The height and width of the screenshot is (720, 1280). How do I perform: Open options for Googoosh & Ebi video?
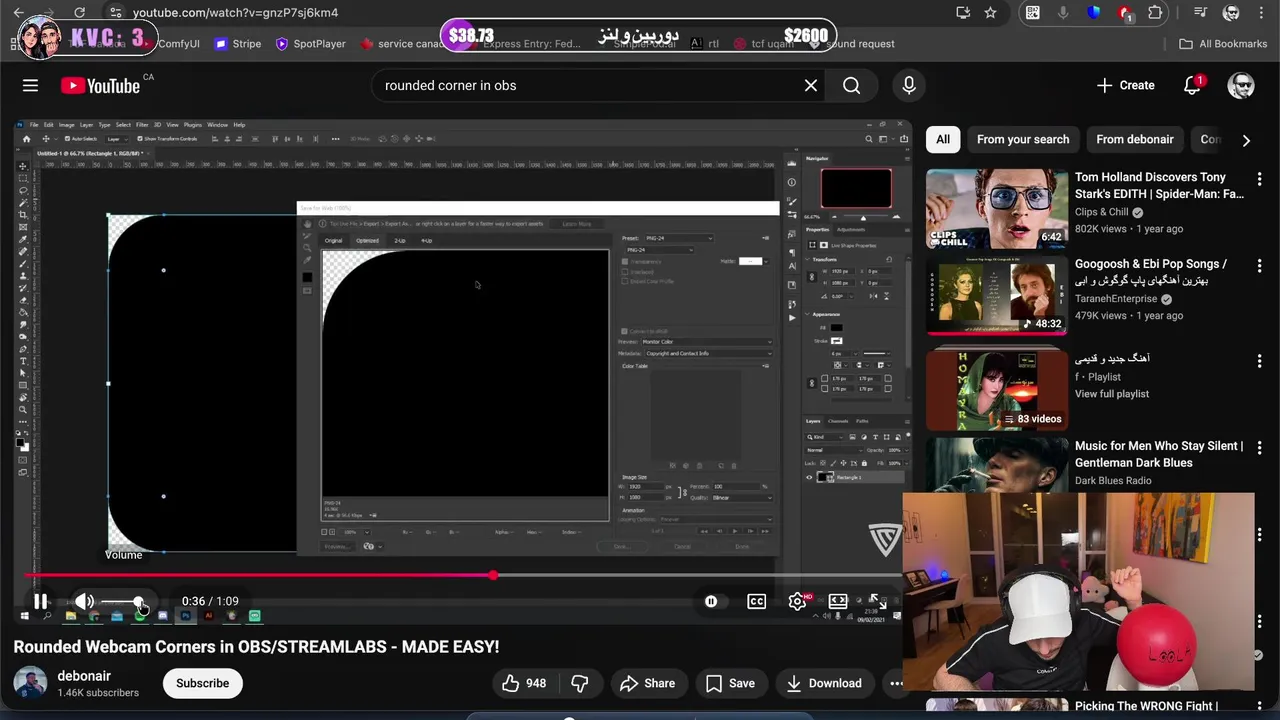coord(1259,266)
